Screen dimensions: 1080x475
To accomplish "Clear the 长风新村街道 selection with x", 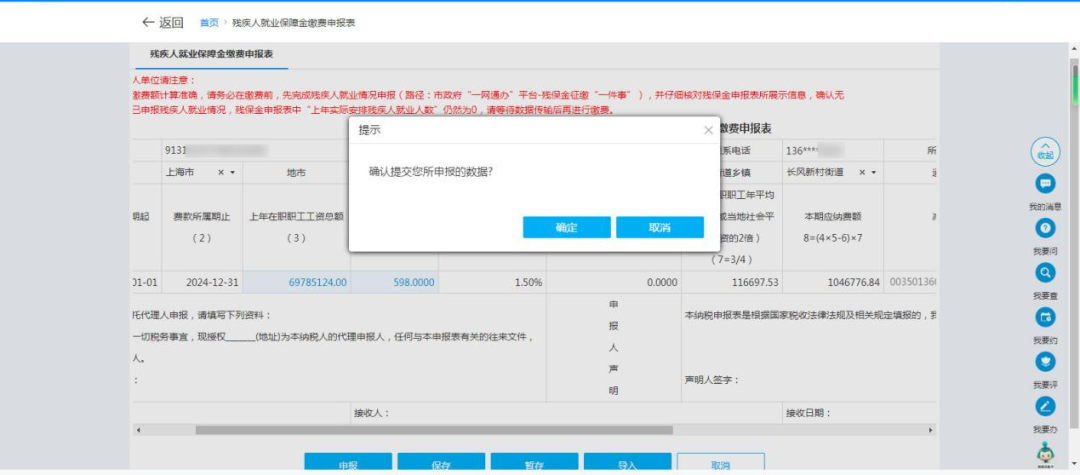I will tap(862, 172).
